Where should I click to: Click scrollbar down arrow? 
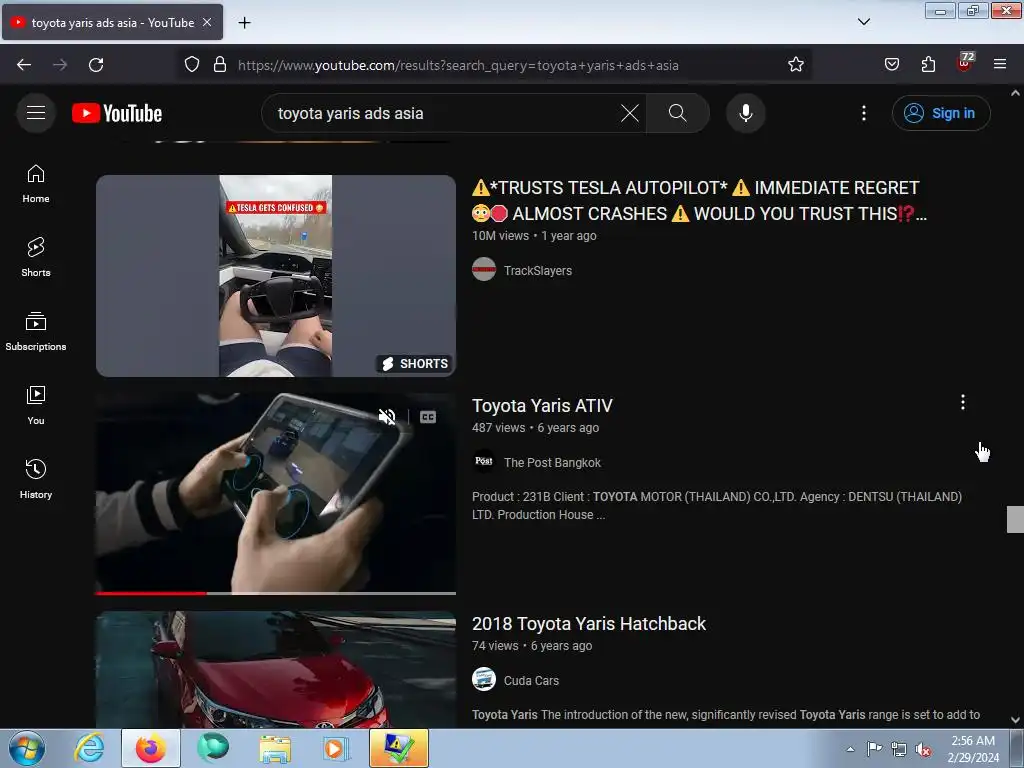(1015, 720)
